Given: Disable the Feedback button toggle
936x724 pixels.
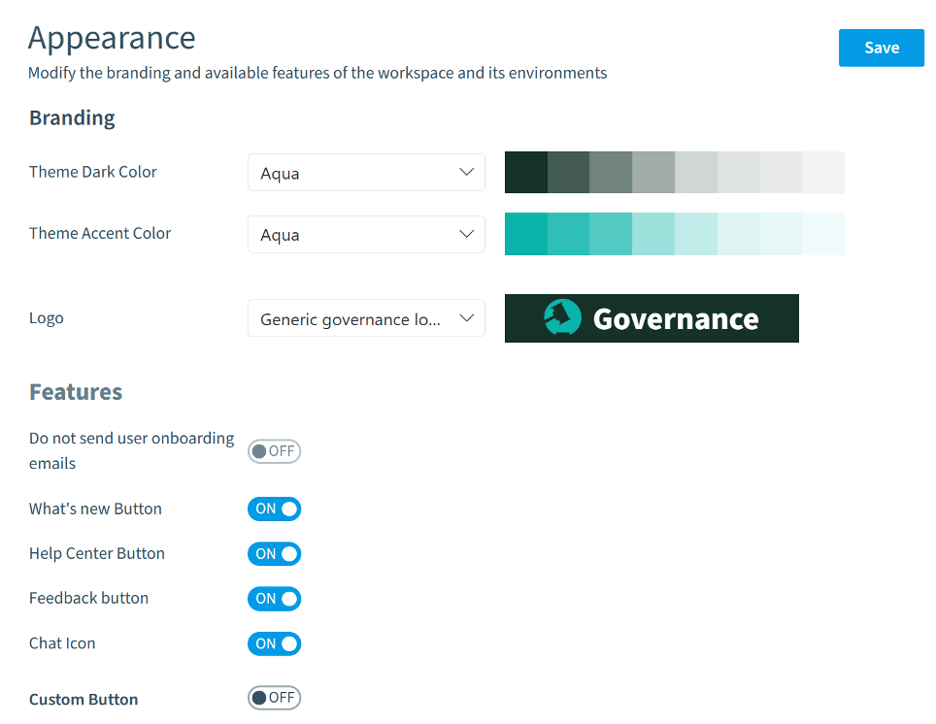Looking at the screenshot, I should pyautogui.click(x=274, y=598).
